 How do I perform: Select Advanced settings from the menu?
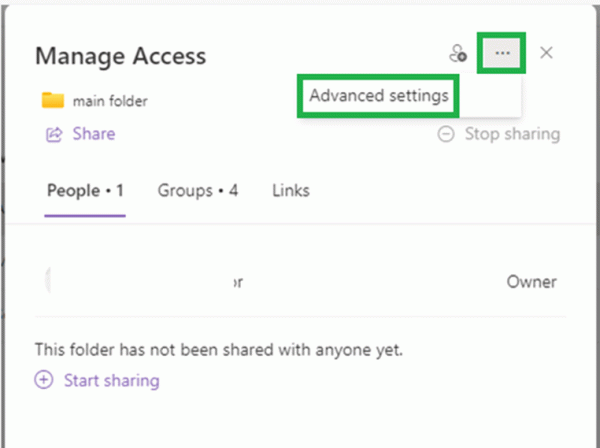[x=378, y=96]
